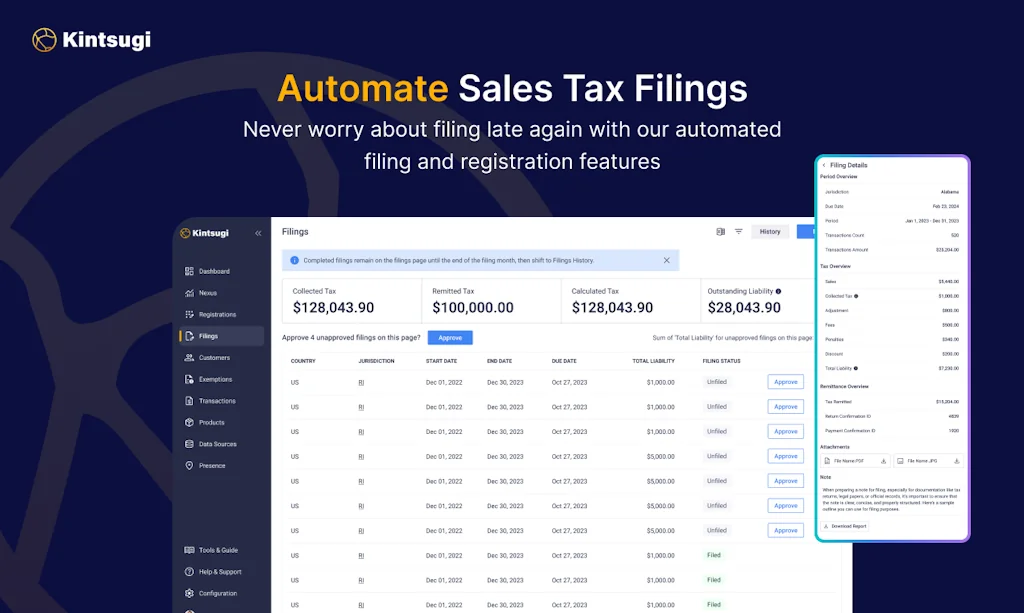Click the Nexus chart icon
This screenshot has width=1024, height=613.
point(189,293)
